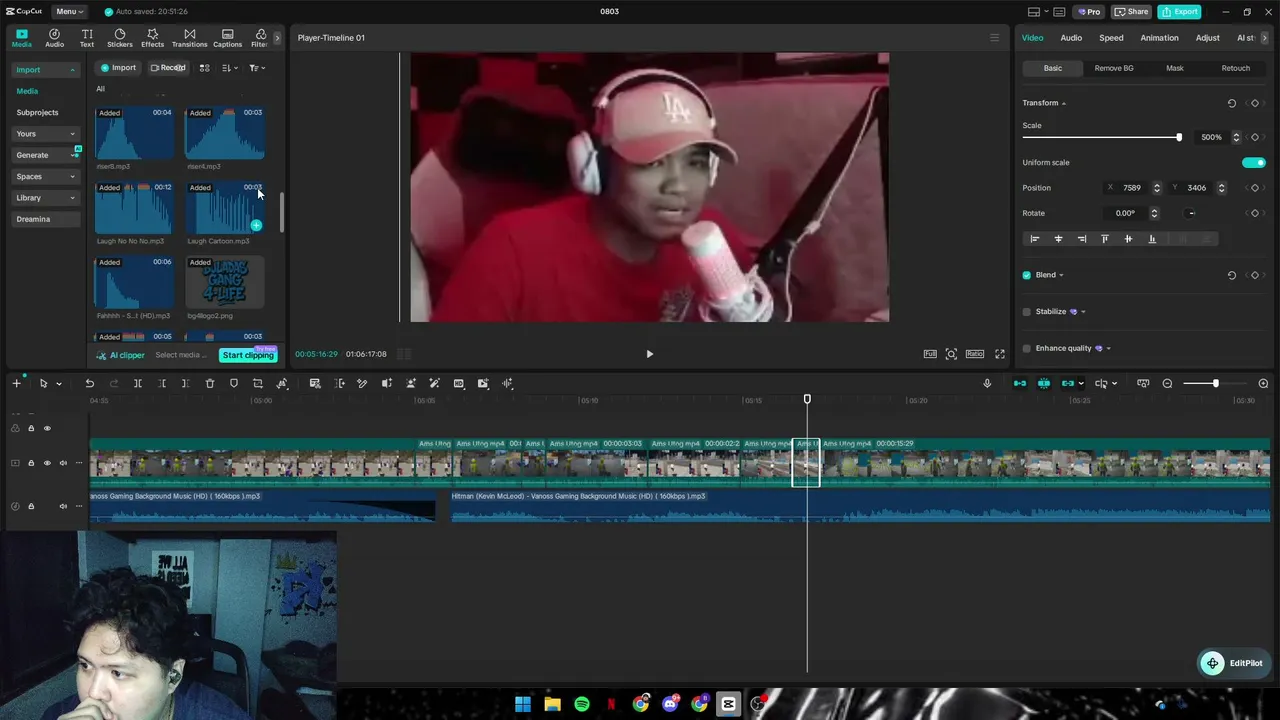Enable the Enhance quality checkbox
The height and width of the screenshot is (720, 1280).
pos(1026,348)
